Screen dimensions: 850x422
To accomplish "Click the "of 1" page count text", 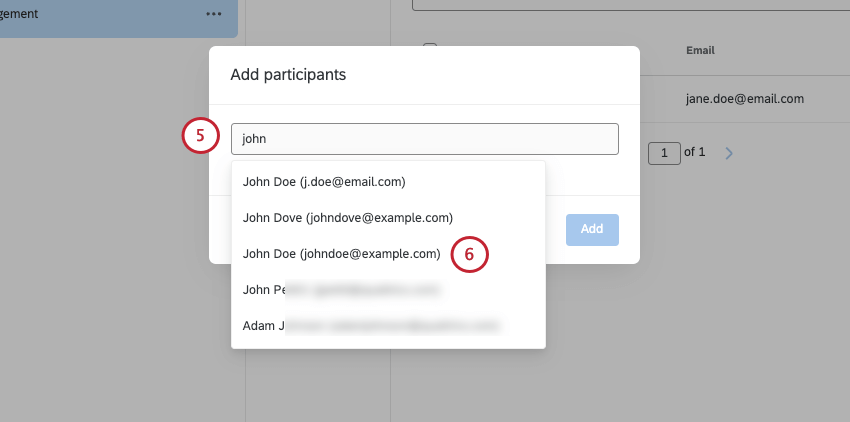I will [x=695, y=152].
